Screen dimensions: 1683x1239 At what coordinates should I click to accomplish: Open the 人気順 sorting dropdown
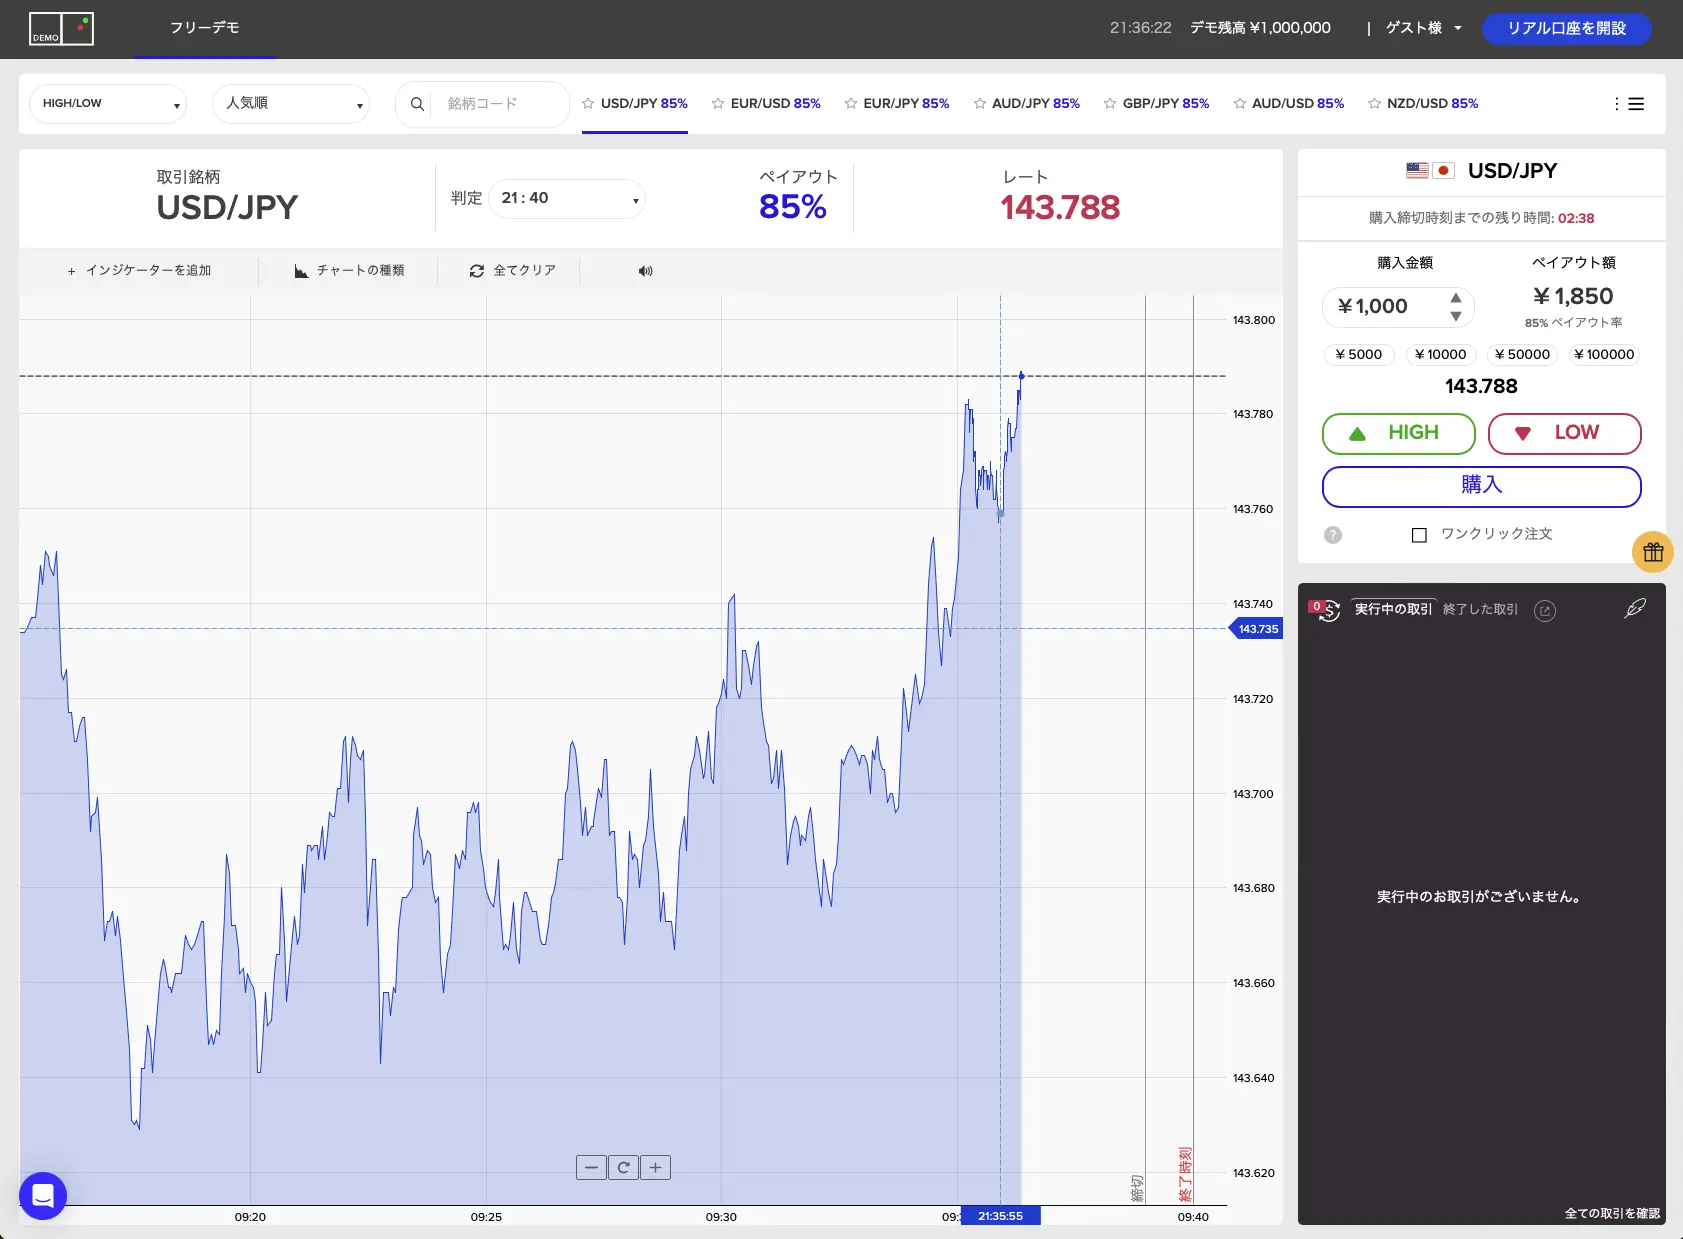(291, 104)
